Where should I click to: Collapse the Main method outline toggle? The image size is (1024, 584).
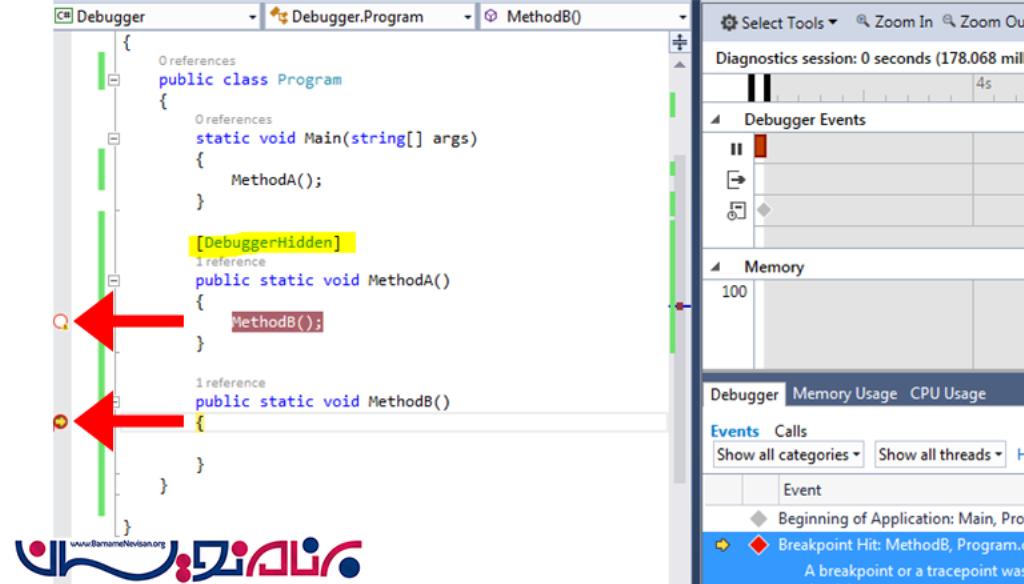(x=114, y=139)
